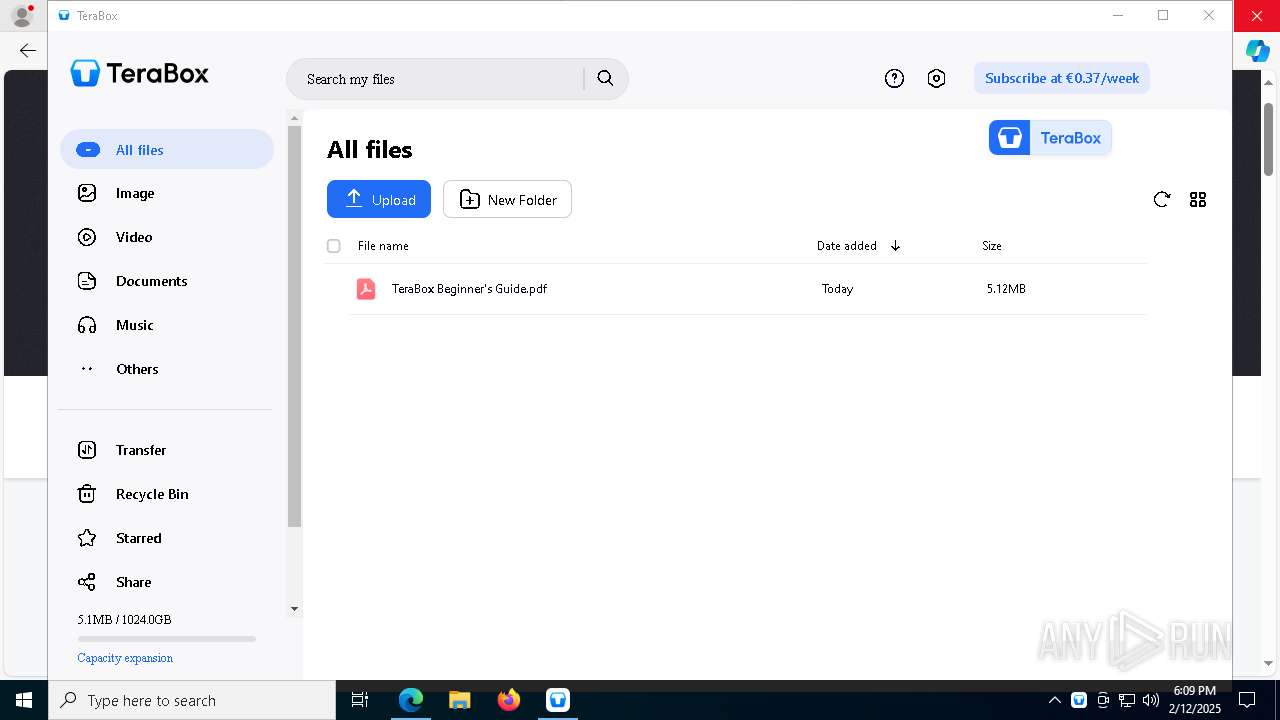Open the volume tray icon
1280x720 pixels.
1151,700
